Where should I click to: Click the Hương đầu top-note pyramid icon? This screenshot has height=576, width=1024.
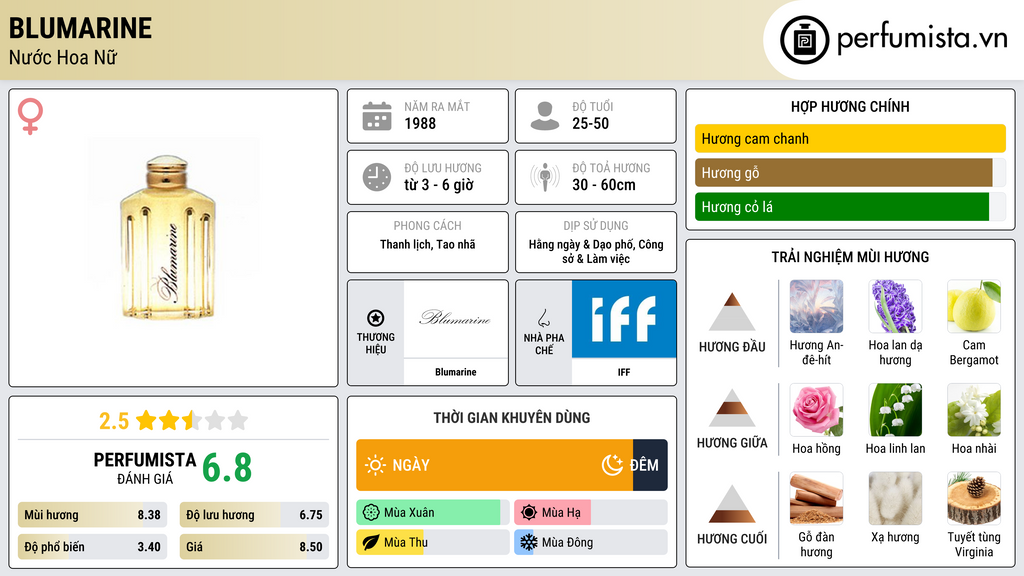[x=732, y=312]
